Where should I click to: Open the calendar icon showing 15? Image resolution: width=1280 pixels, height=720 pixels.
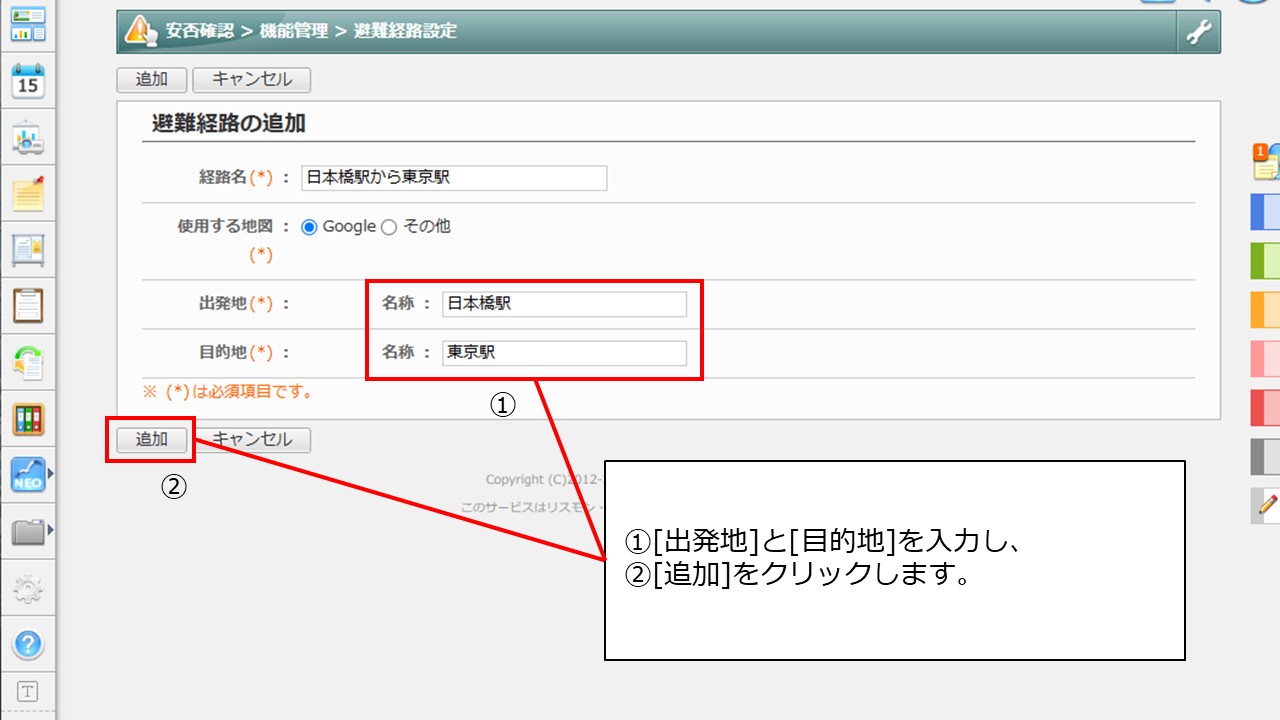[x=28, y=81]
